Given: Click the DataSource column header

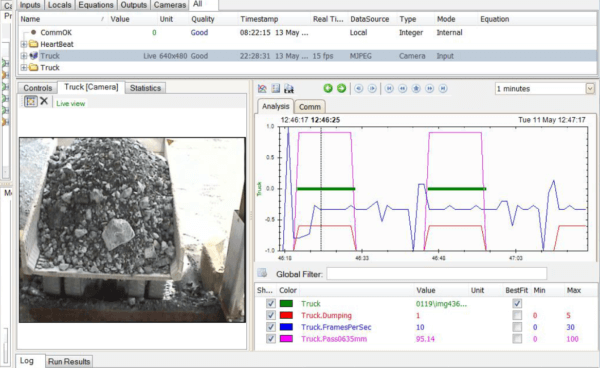Looking at the screenshot, I should 370,19.
